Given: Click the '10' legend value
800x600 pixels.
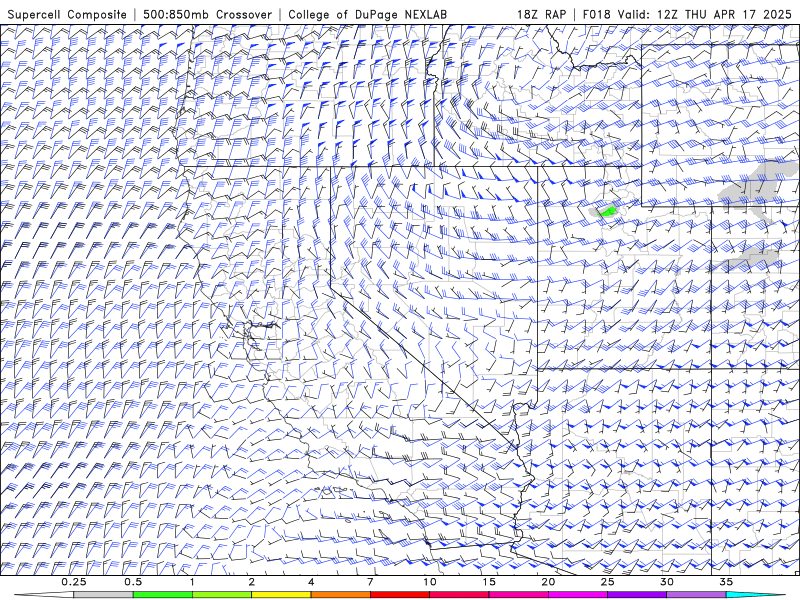Looking at the screenshot, I should point(430,582).
